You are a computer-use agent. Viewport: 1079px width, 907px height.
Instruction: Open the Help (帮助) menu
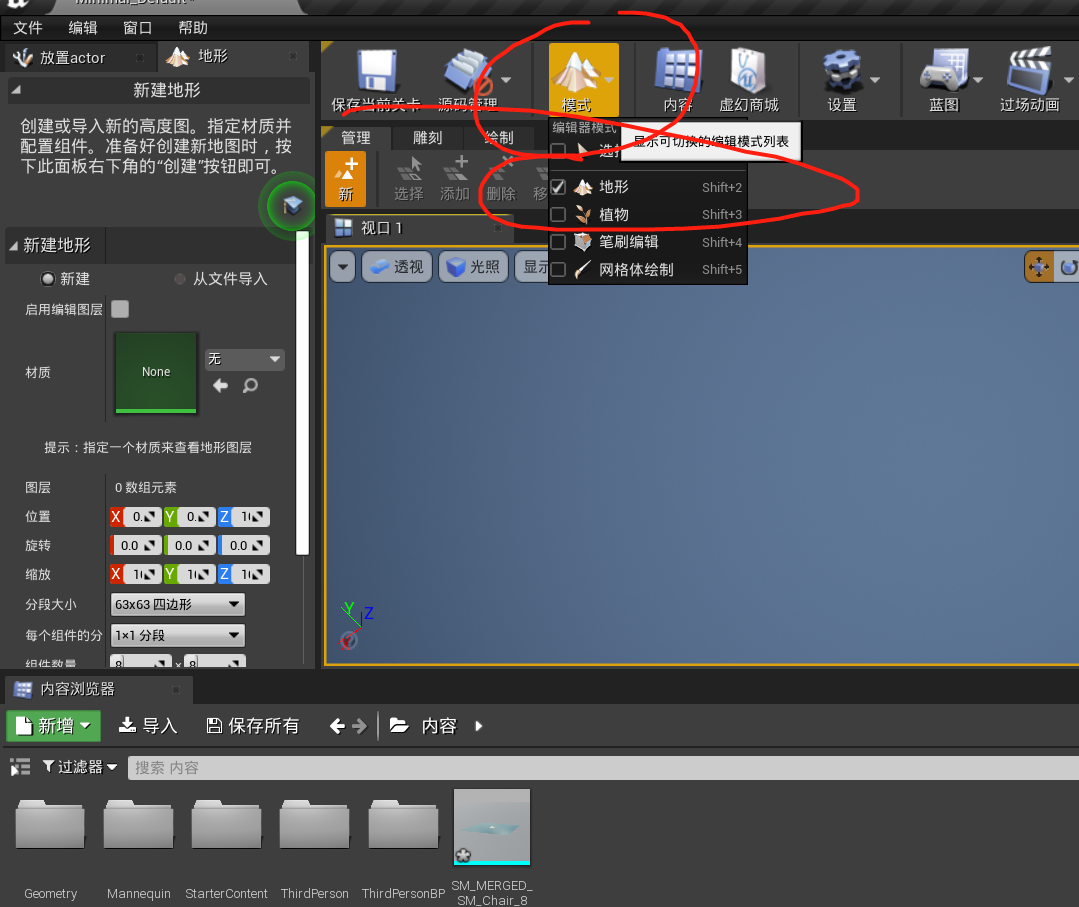coord(193,28)
